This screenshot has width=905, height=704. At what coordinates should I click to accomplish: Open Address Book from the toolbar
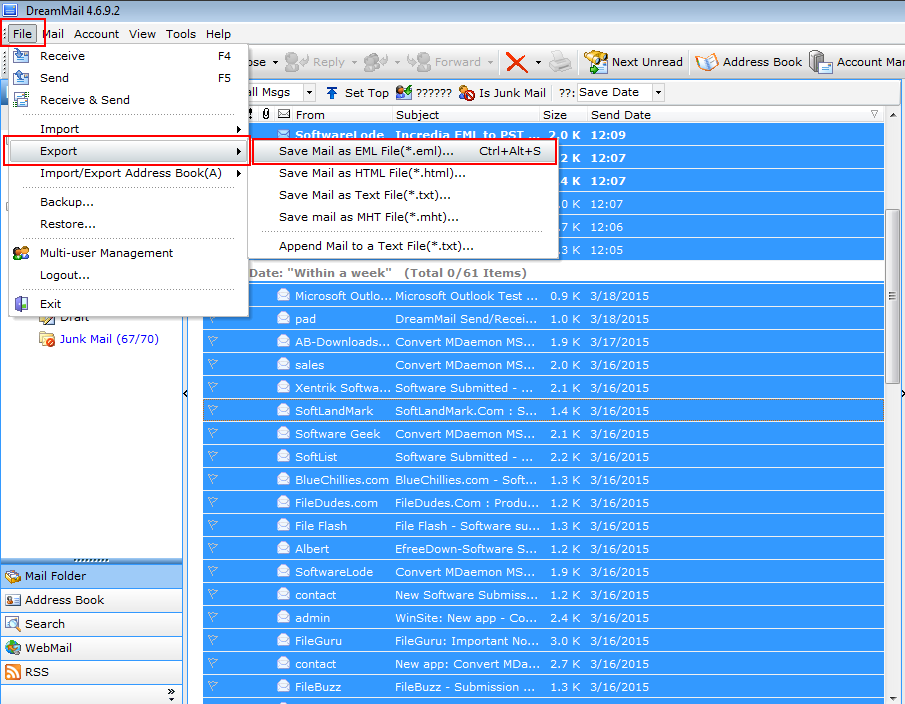point(749,62)
